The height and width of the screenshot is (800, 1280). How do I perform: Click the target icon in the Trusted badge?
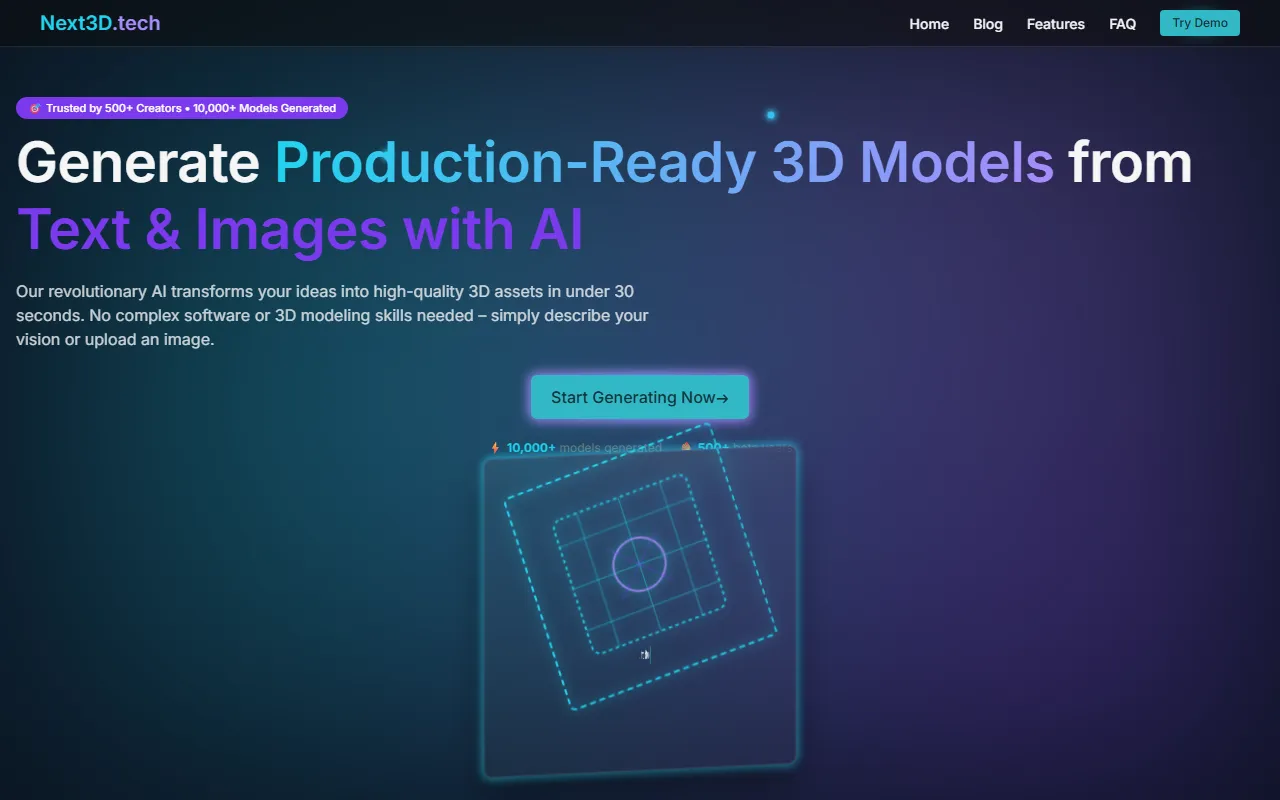coord(35,108)
